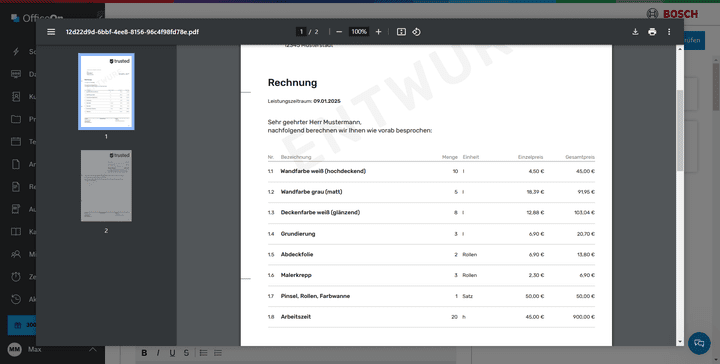Click the 900,00 € total price
The image size is (720, 364).
[x=584, y=317]
